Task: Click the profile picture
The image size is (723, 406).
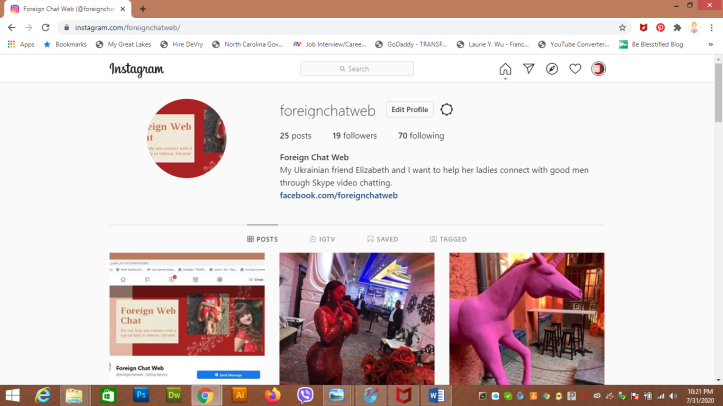Action: point(187,138)
